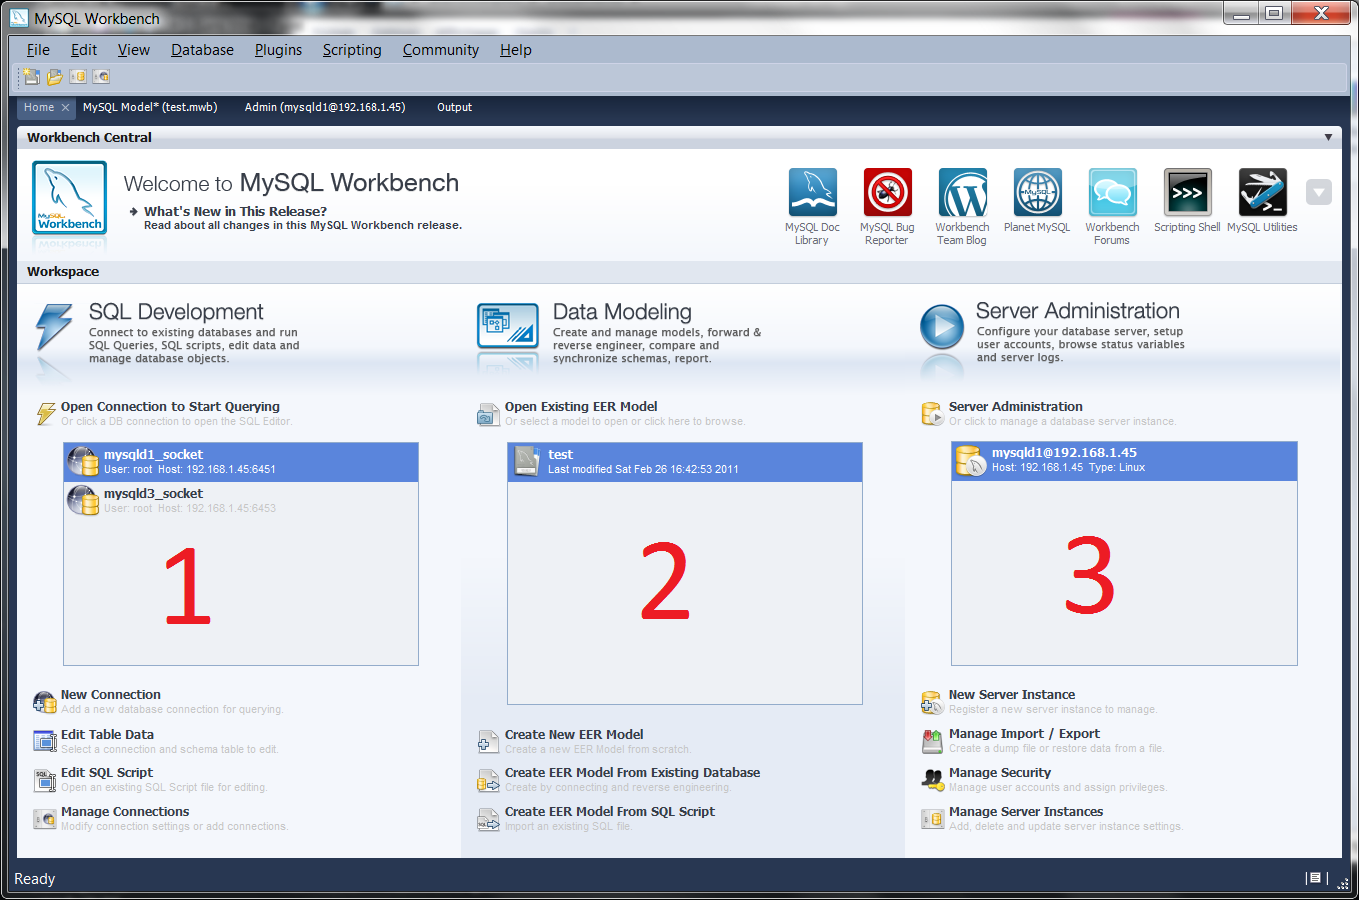1359x900 pixels.
Task: Collapse the Workbench Central panel arrow
Action: [x=1328, y=137]
